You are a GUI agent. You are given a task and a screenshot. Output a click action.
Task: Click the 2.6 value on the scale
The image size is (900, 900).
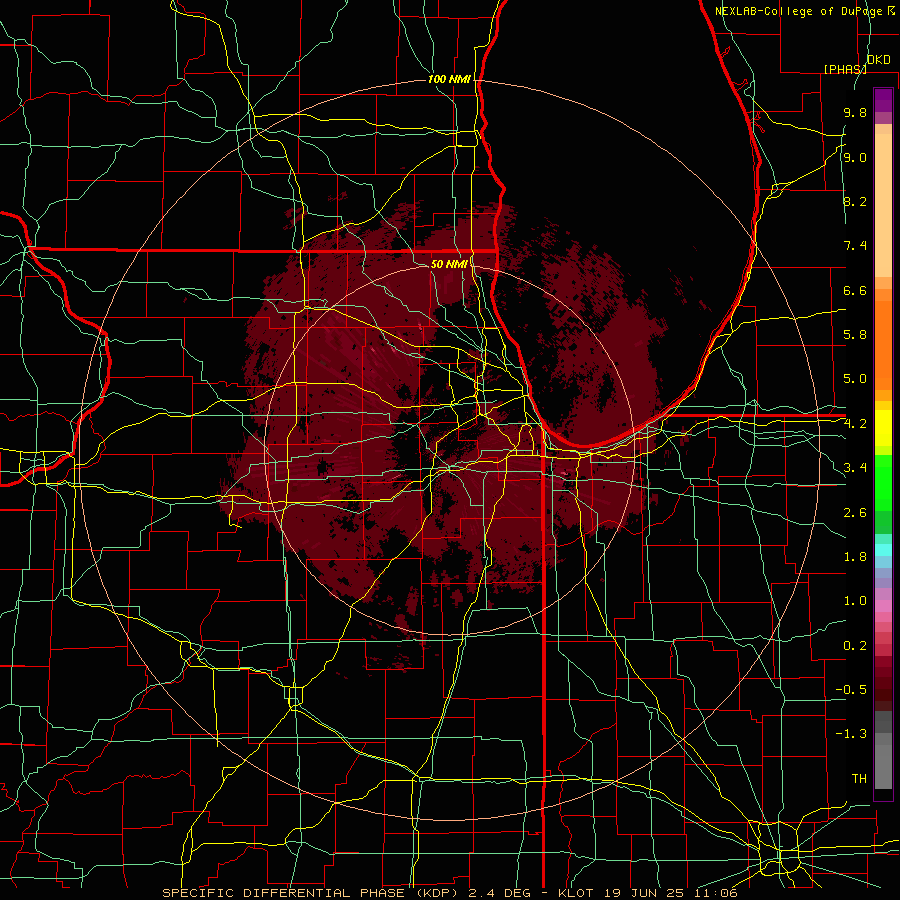pos(855,513)
